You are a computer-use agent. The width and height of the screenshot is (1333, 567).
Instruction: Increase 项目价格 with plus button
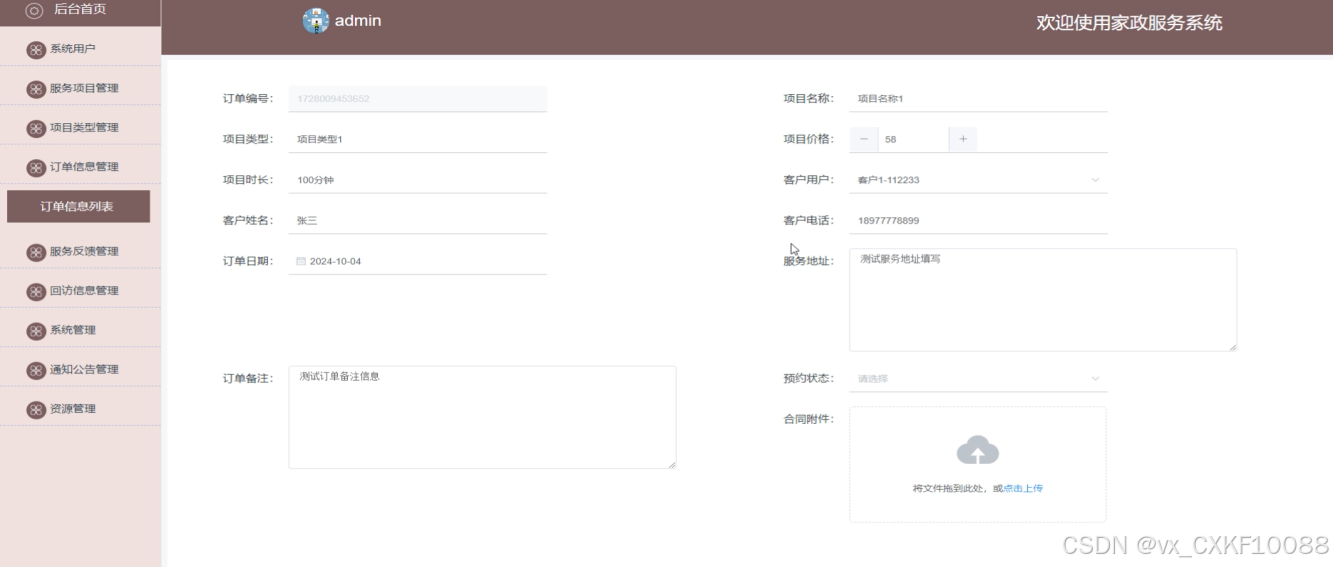click(x=963, y=139)
